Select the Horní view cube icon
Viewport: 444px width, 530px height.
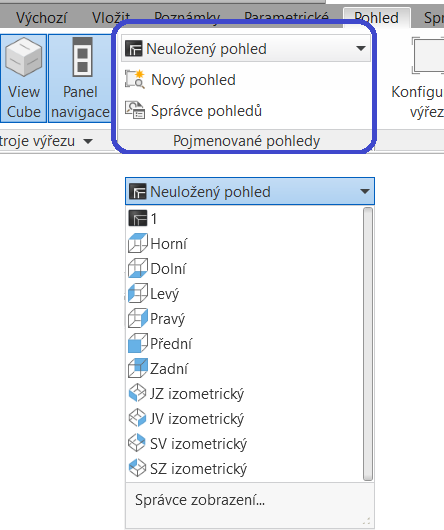tap(138, 243)
